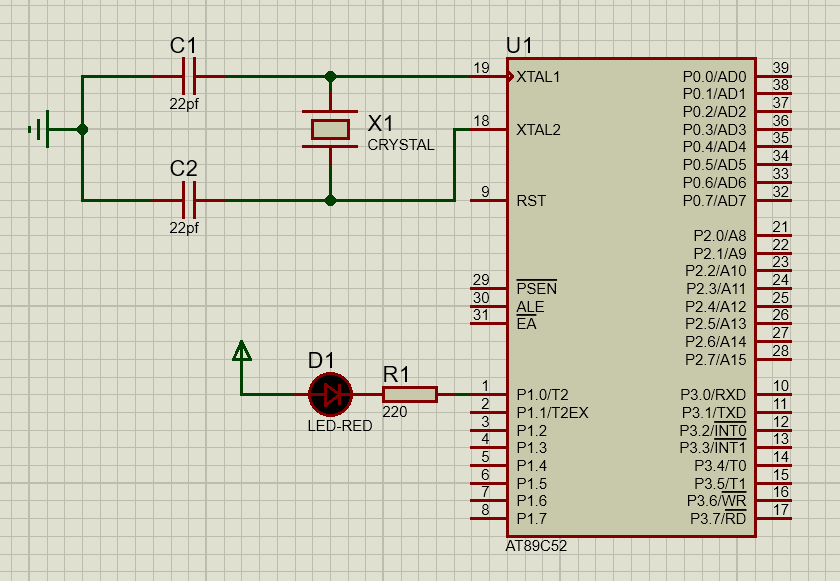Select the C2 capacitor symbol

pos(187,200)
